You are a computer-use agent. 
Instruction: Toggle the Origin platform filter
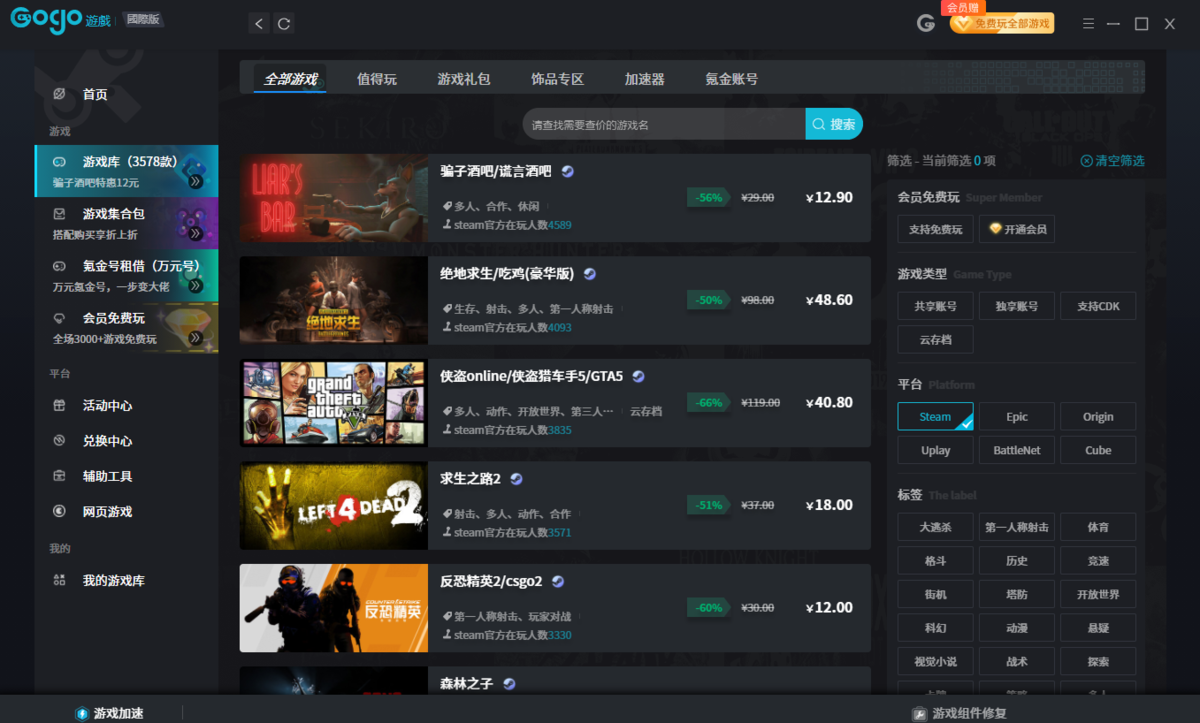pyautogui.click(x=1098, y=417)
